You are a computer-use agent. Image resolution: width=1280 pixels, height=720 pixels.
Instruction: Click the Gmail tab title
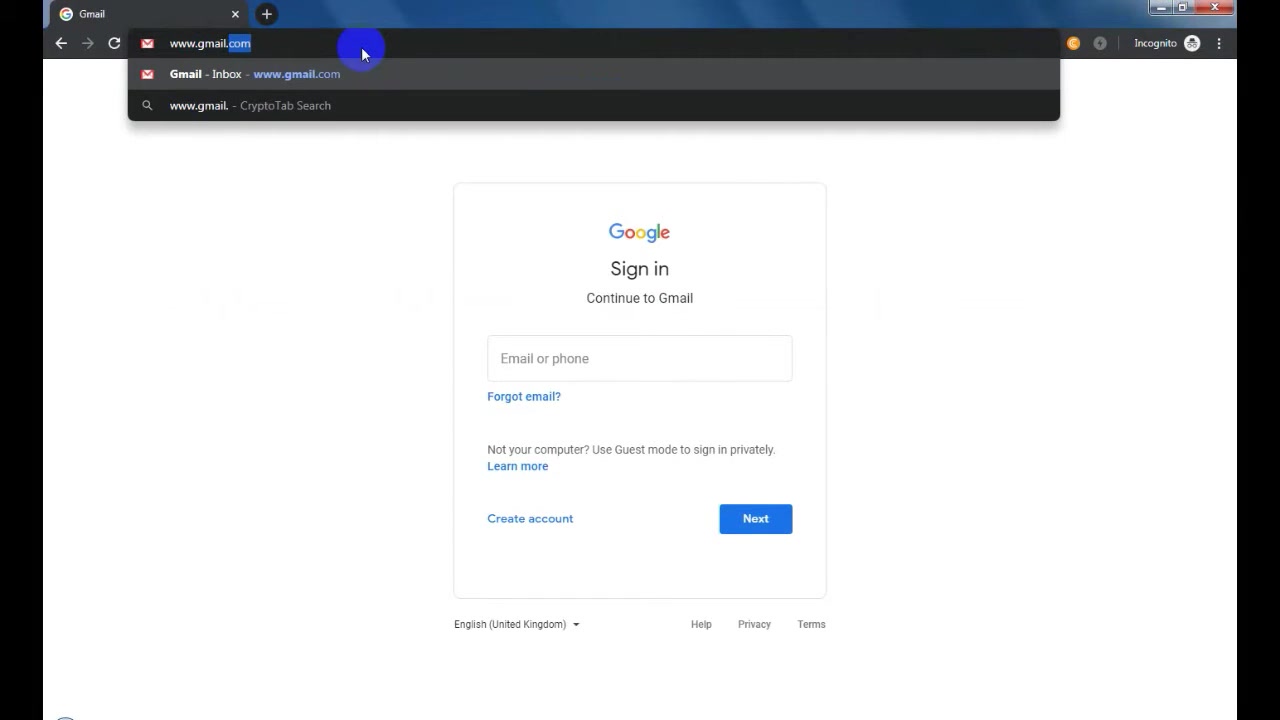pyautogui.click(x=92, y=14)
